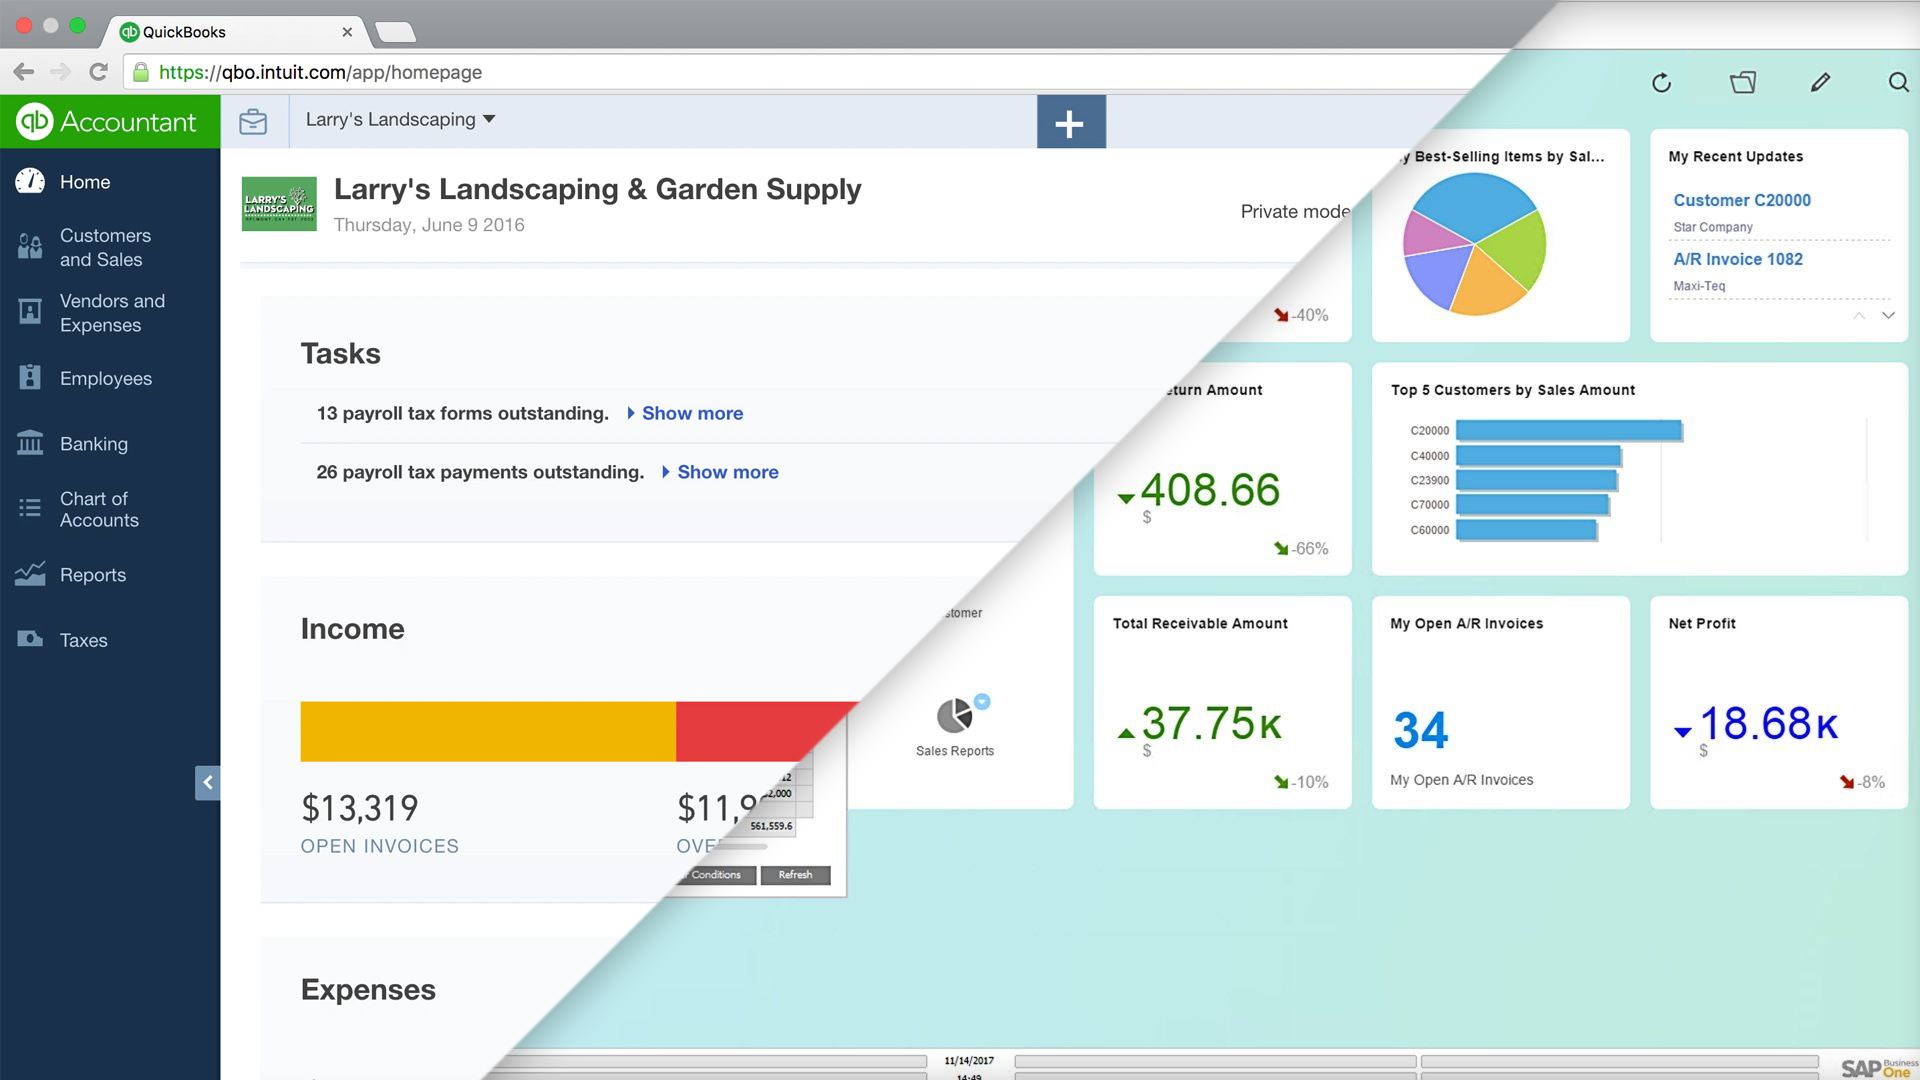Click the C60000 customer bar
The height and width of the screenshot is (1080, 1920).
1526,530
